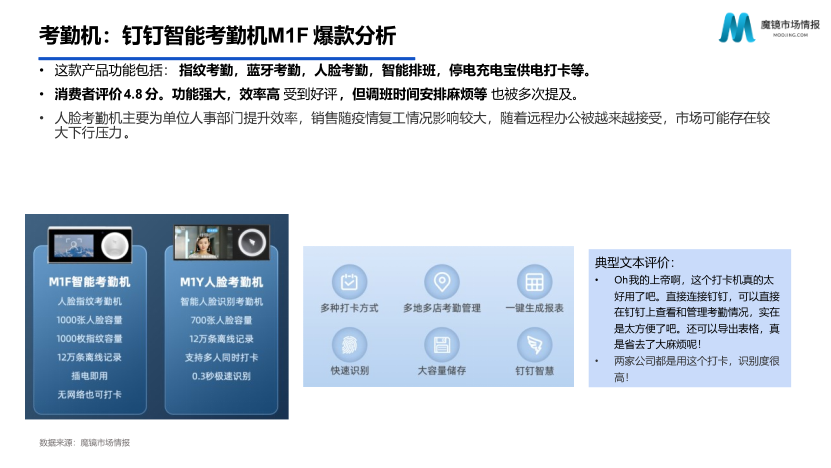Click the bullet 消费者评价4.8分

[x=316, y=94]
